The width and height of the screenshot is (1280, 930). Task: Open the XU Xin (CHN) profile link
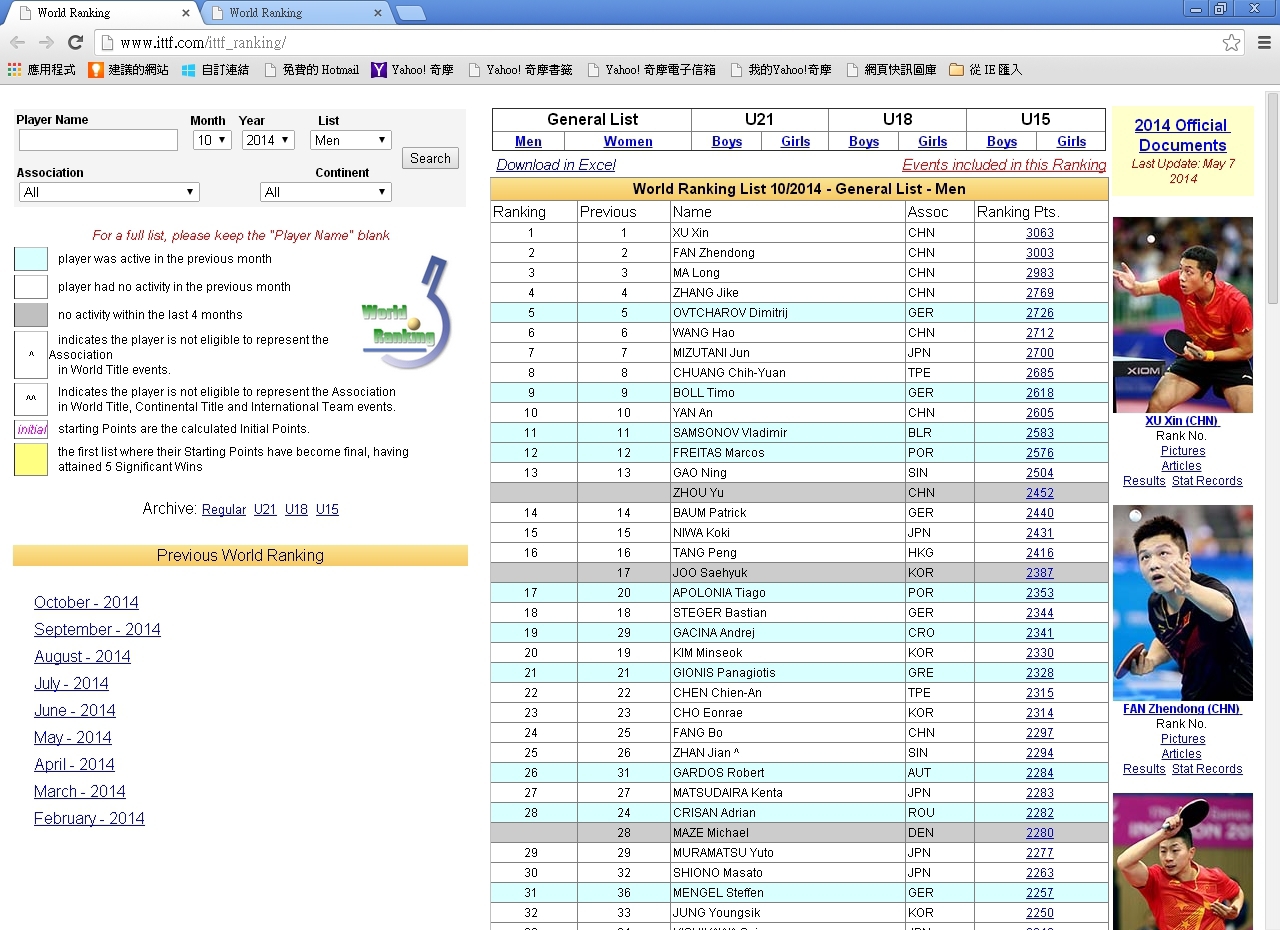click(1182, 421)
